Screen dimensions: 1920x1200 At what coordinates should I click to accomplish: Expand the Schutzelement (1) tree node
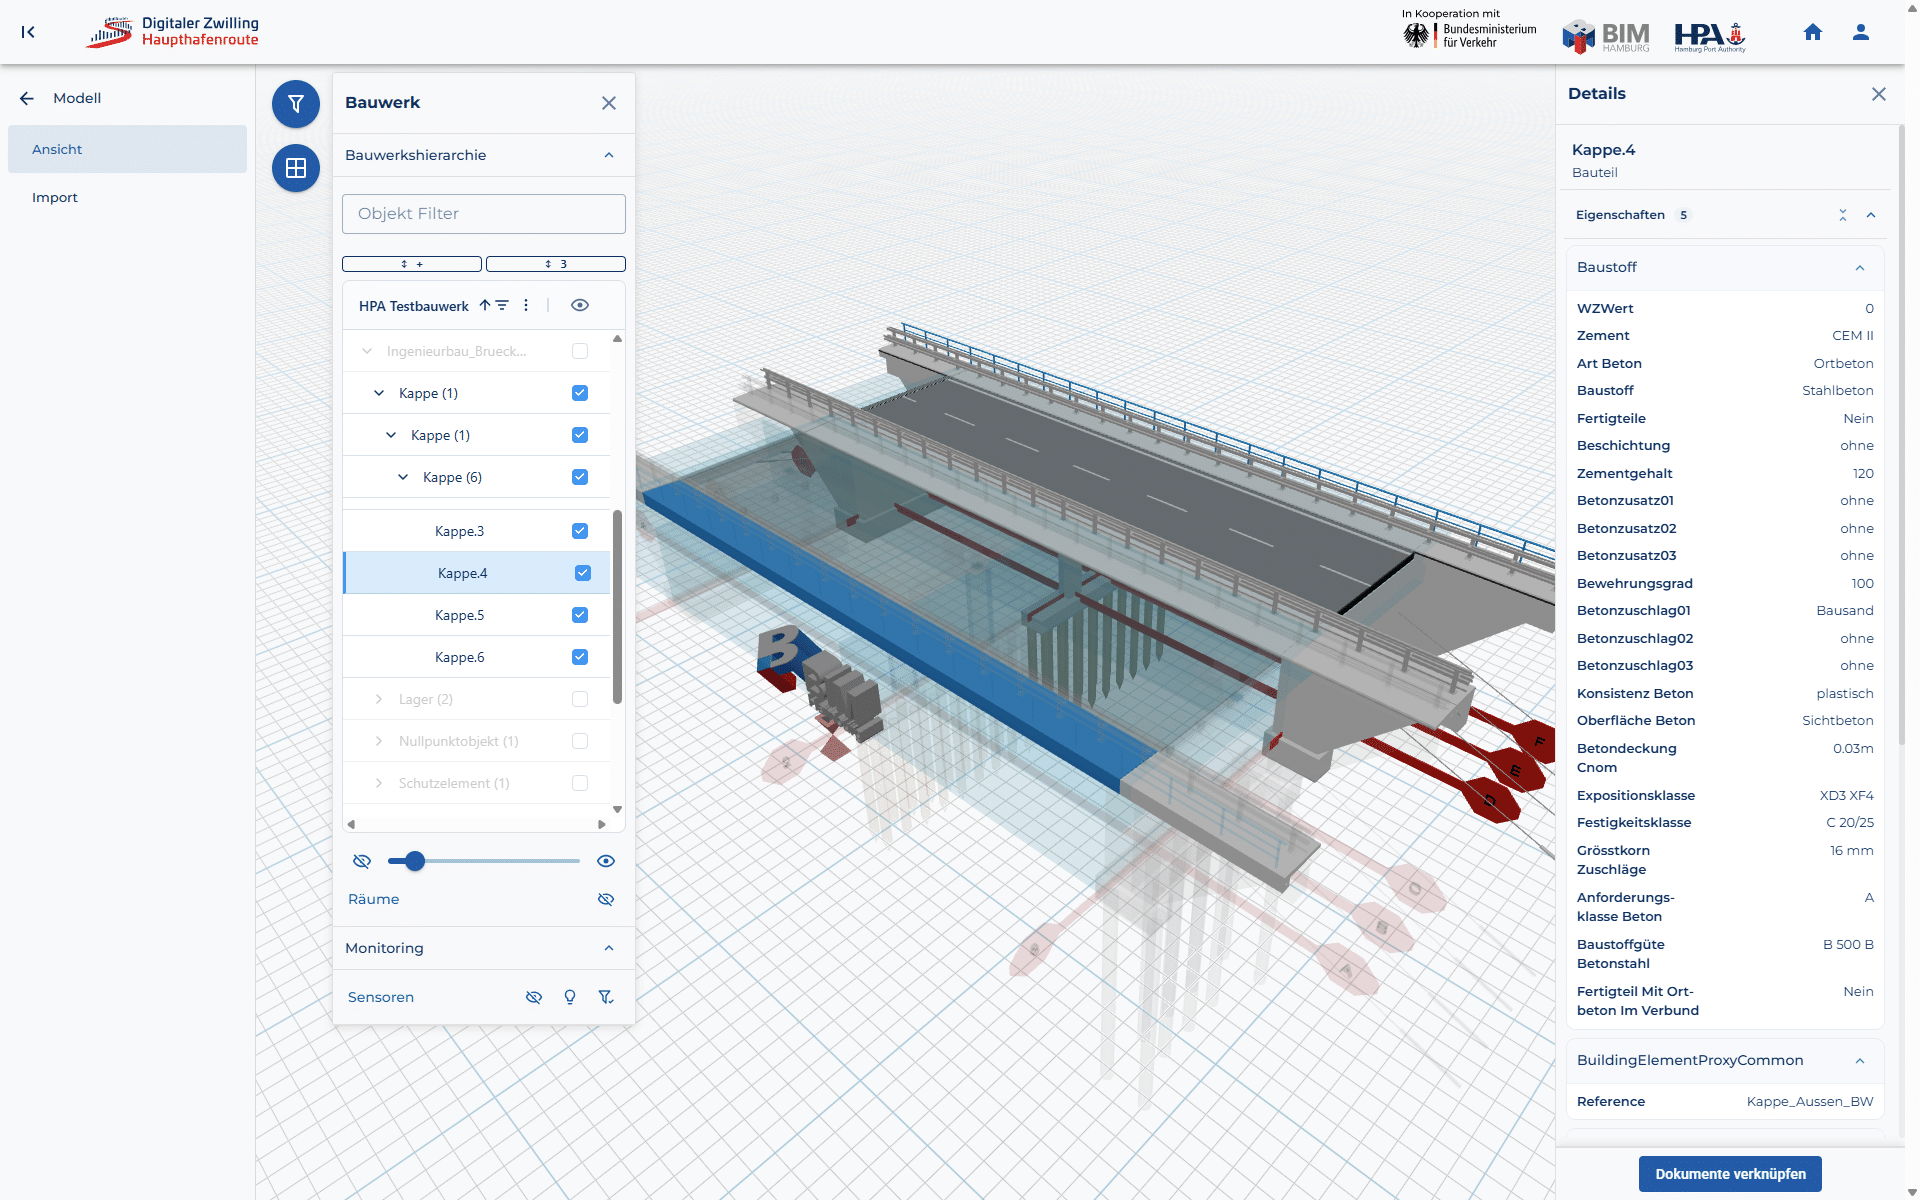pos(379,783)
